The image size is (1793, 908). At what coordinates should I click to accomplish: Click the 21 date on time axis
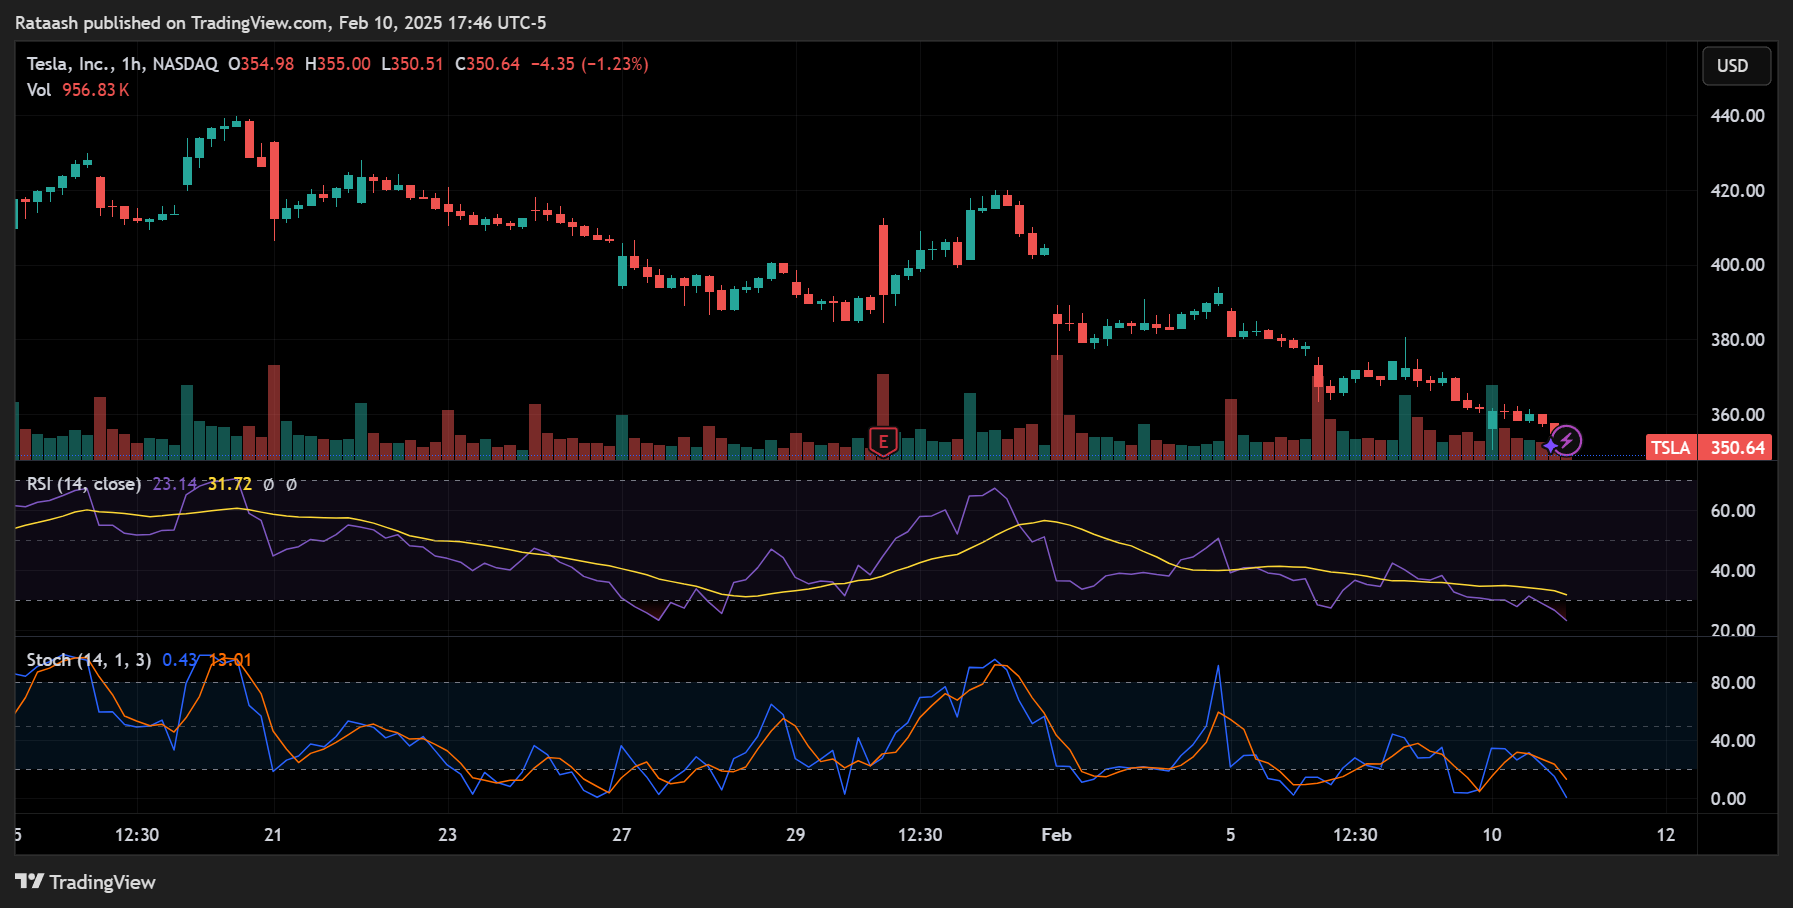(273, 835)
